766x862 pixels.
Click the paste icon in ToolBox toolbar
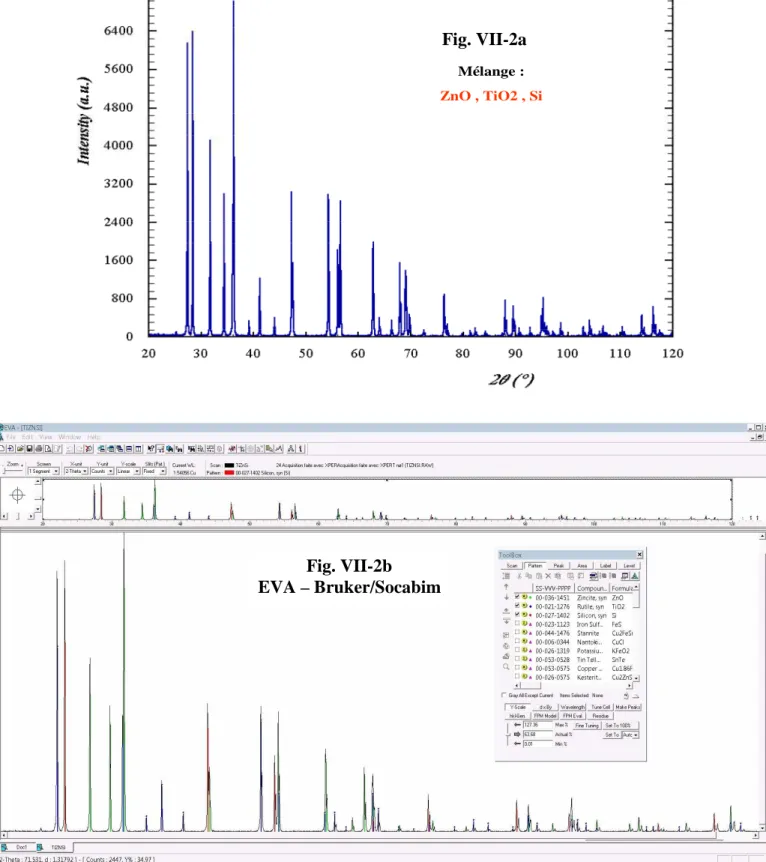[x=539, y=576]
